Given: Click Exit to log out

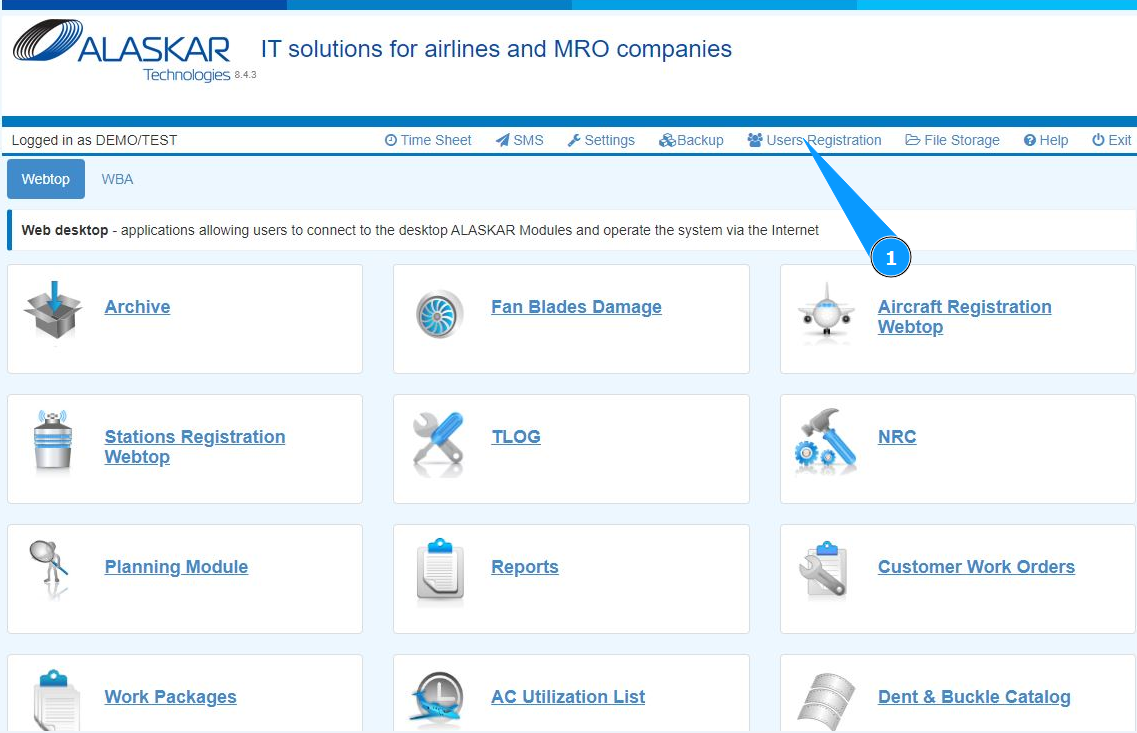Looking at the screenshot, I should pos(1112,140).
